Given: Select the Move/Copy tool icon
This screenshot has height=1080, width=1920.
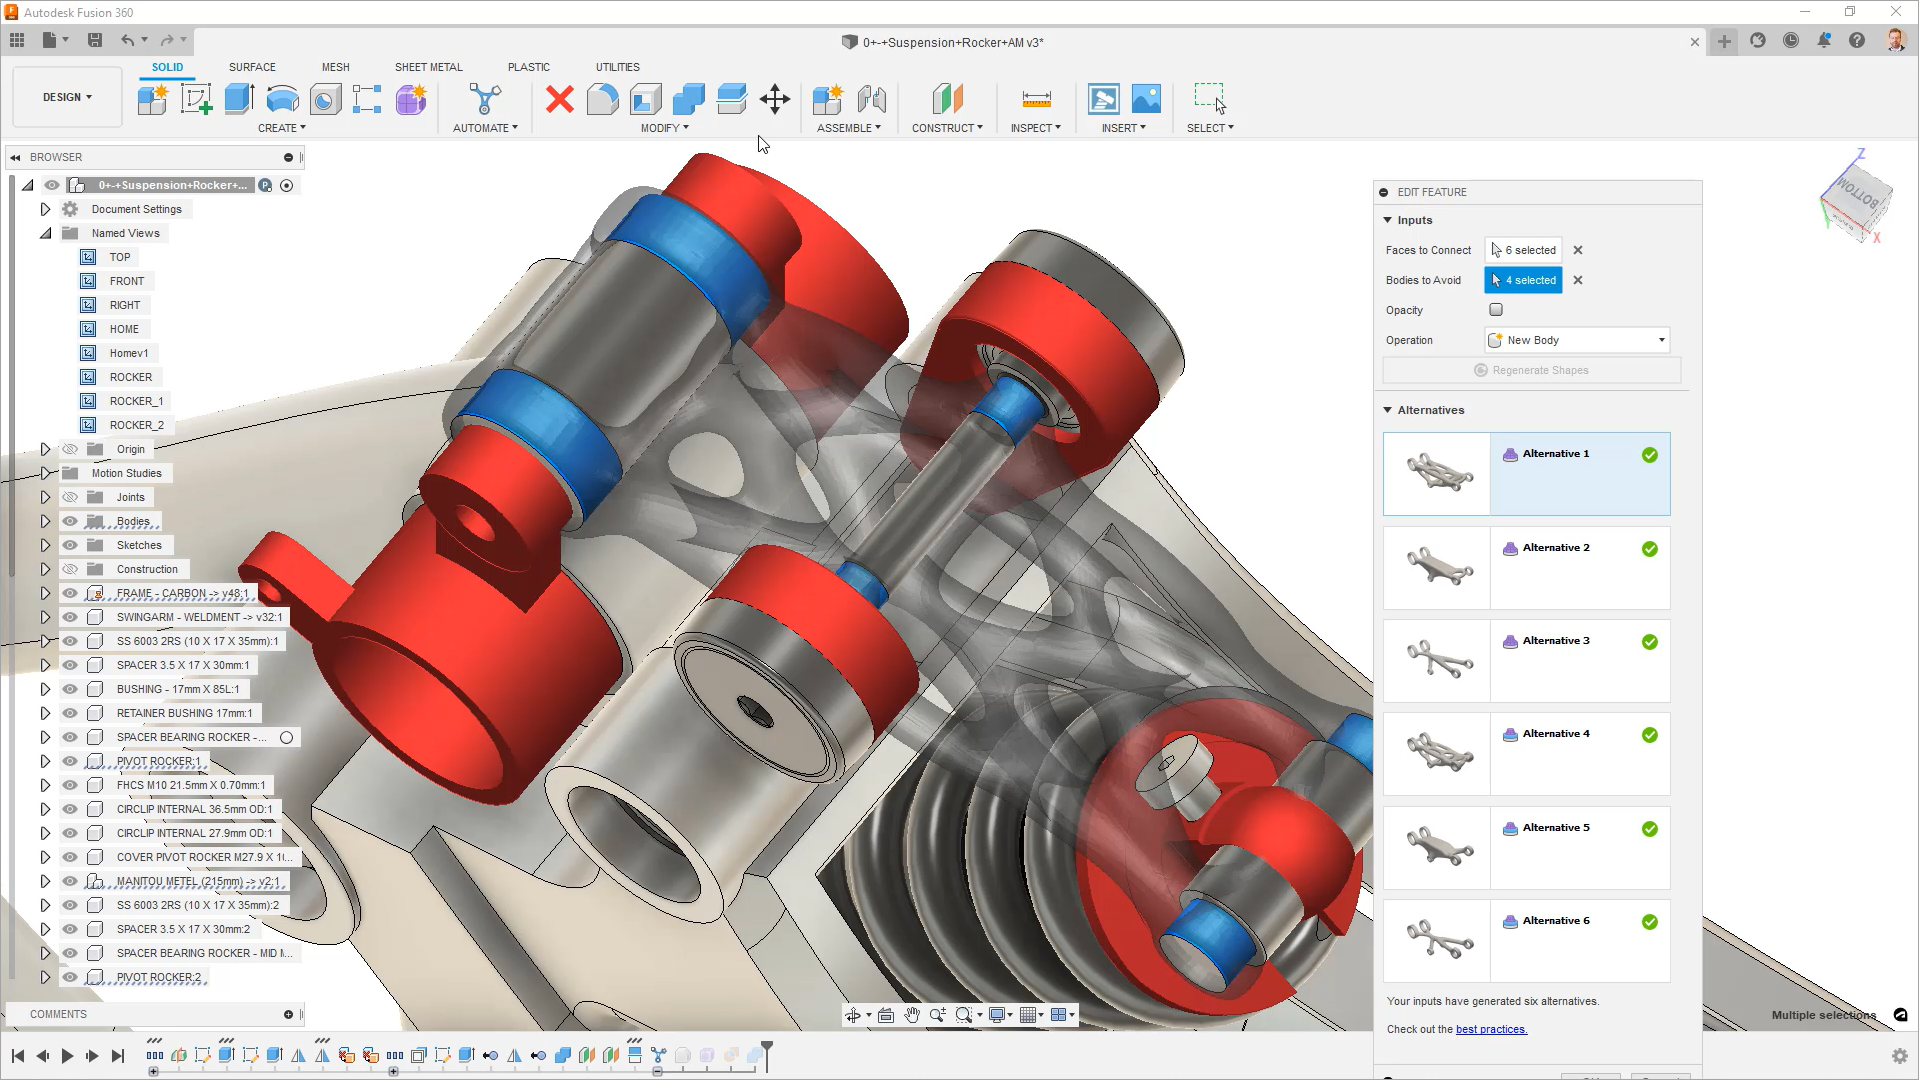Looking at the screenshot, I should coord(775,99).
